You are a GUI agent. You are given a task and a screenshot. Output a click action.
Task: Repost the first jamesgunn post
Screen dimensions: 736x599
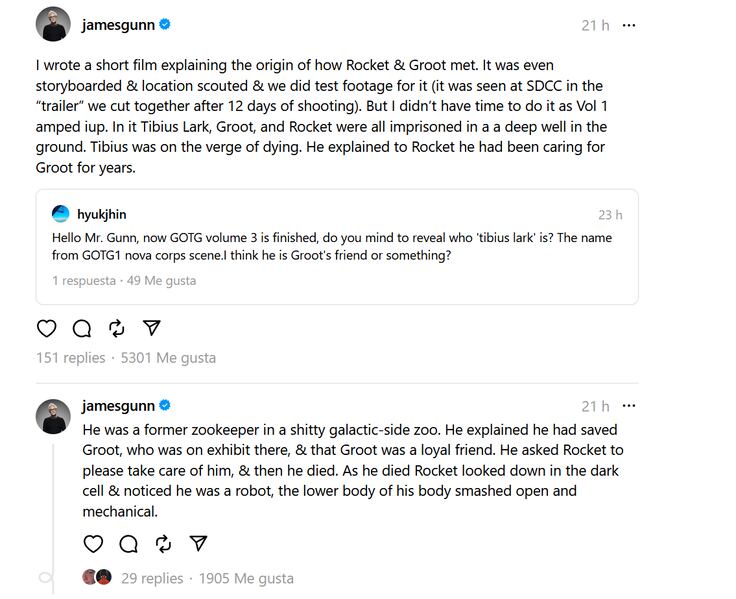117,328
